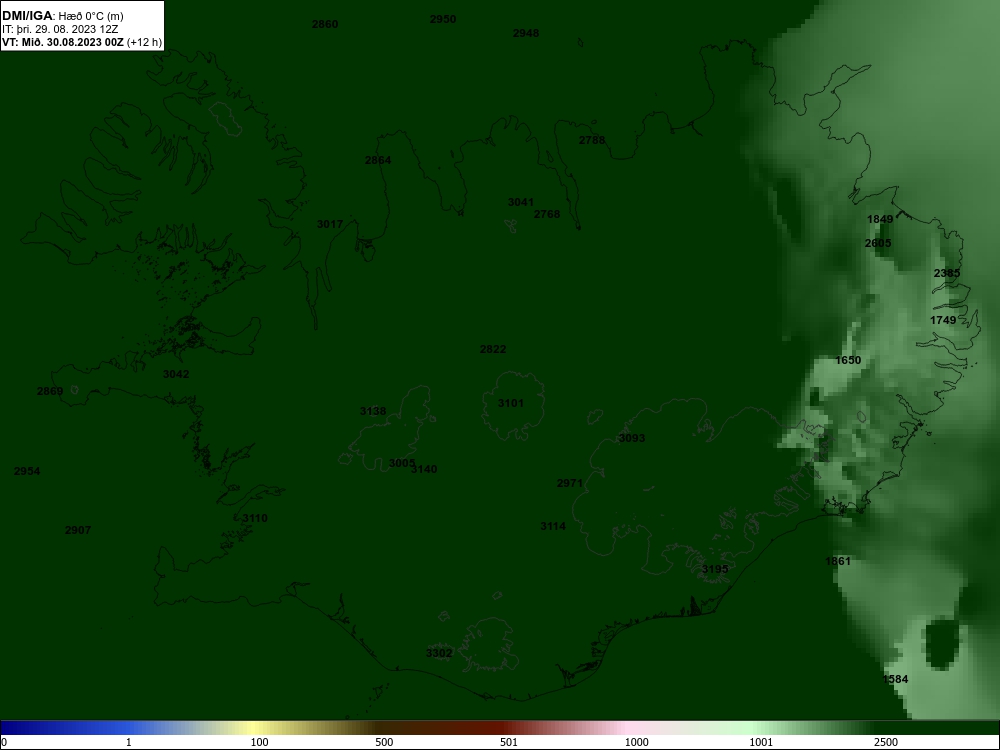Click the 3042 value on the map
This screenshot has height=750, width=1000.
pyautogui.click(x=175, y=374)
